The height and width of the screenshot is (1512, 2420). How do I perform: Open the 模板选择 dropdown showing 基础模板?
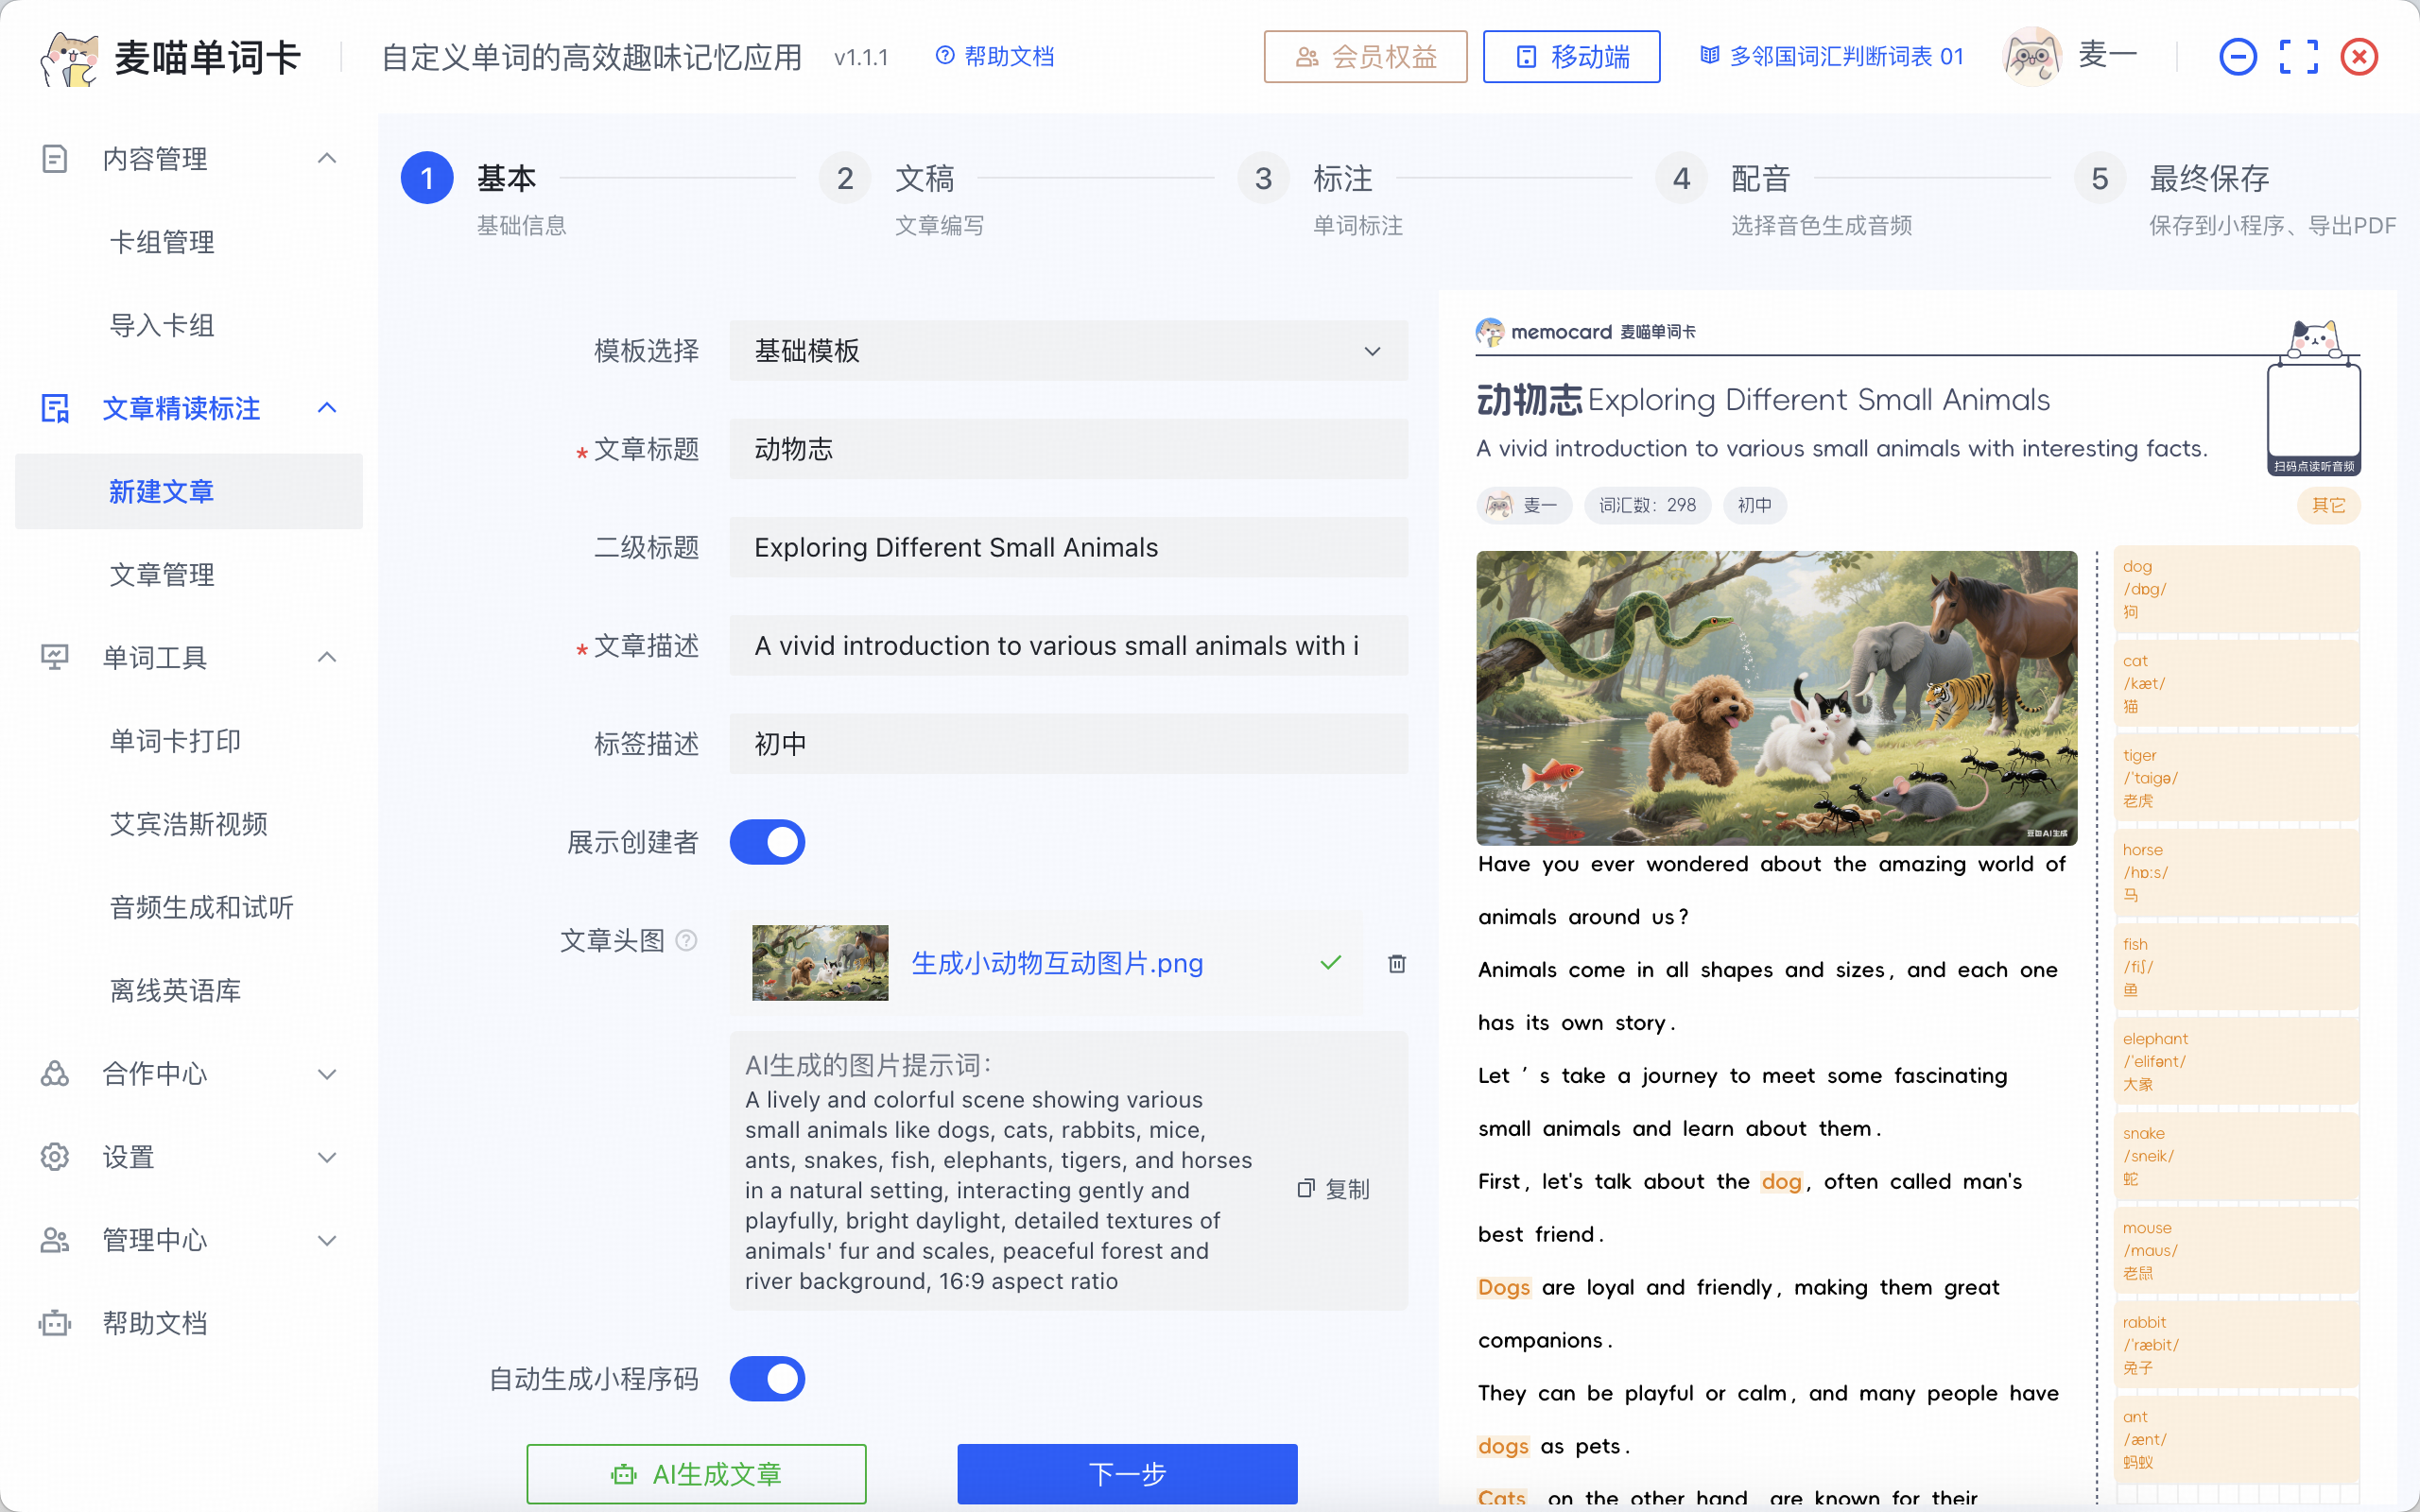1068,351
